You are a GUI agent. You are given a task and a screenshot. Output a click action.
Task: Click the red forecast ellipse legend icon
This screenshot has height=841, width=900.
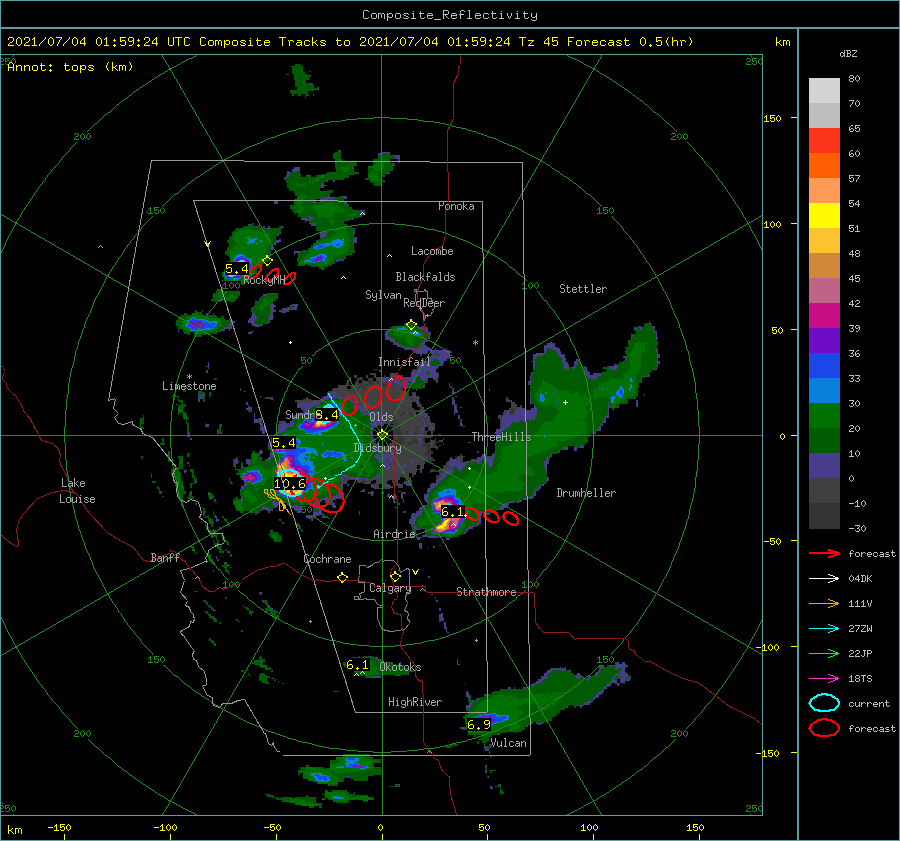point(824,728)
